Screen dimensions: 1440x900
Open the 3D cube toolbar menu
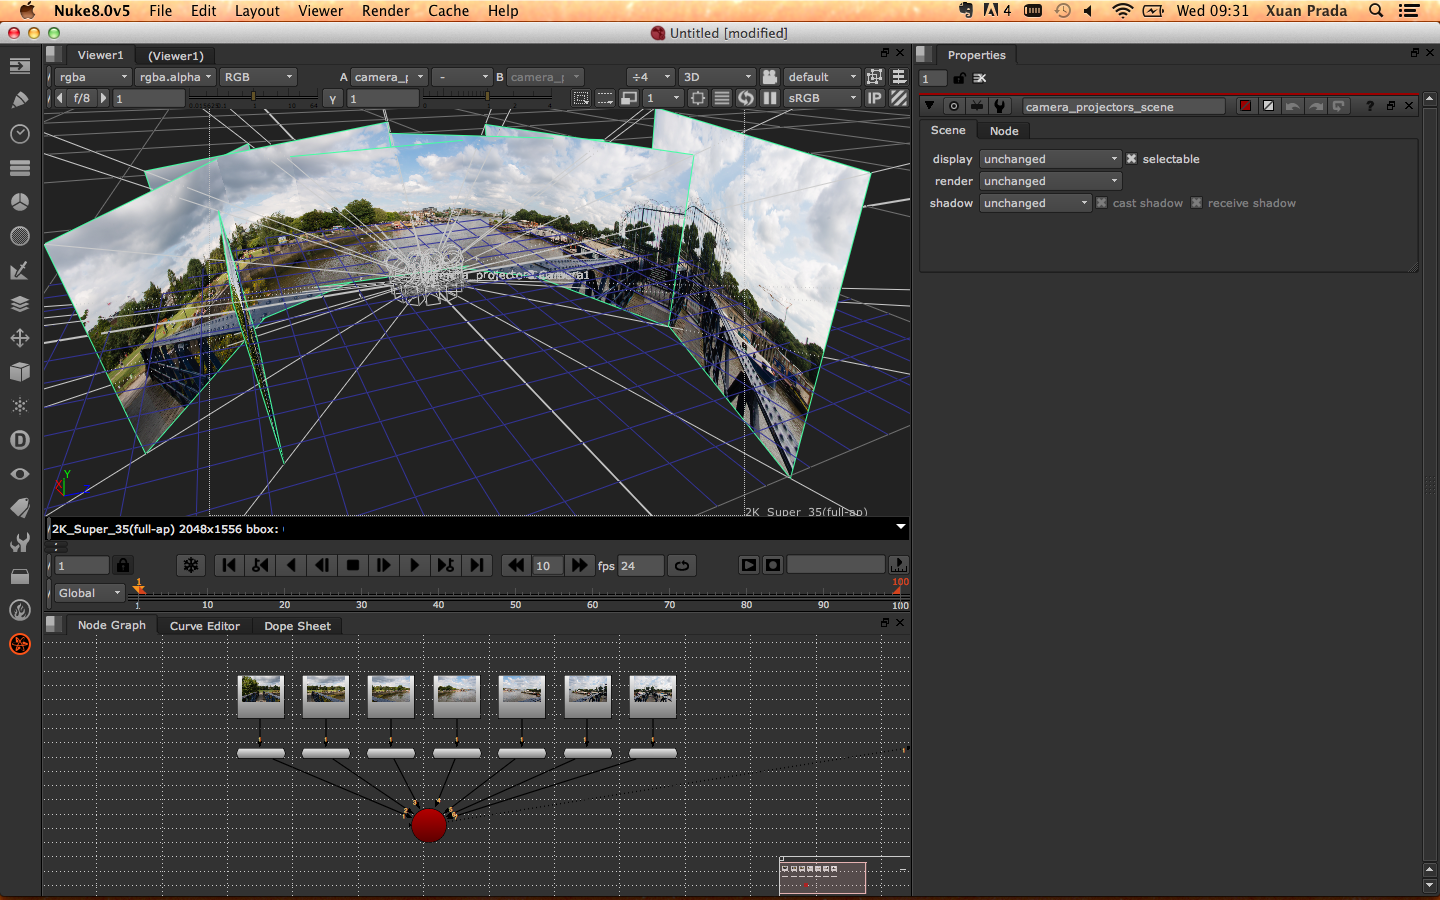point(19,372)
